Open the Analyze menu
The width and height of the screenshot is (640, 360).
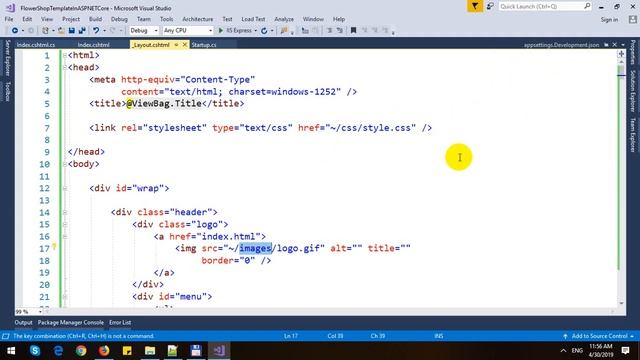click(x=284, y=19)
